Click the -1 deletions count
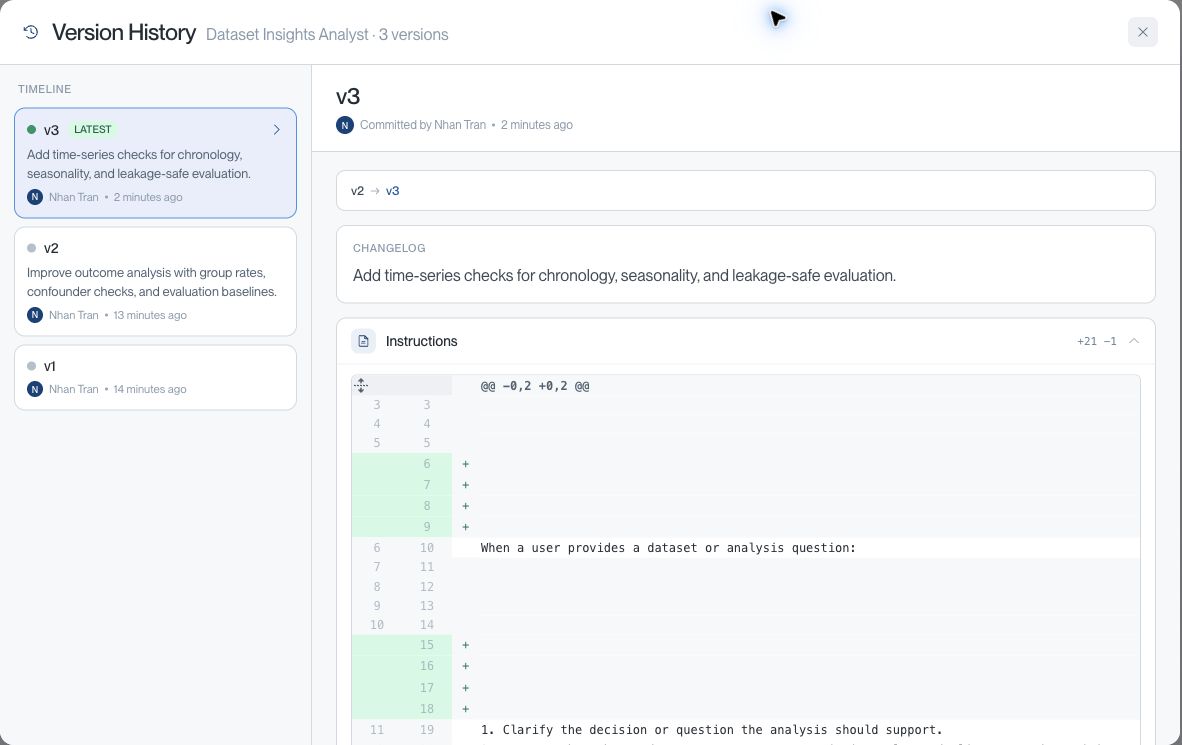The width and height of the screenshot is (1182, 745). coord(1110,342)
